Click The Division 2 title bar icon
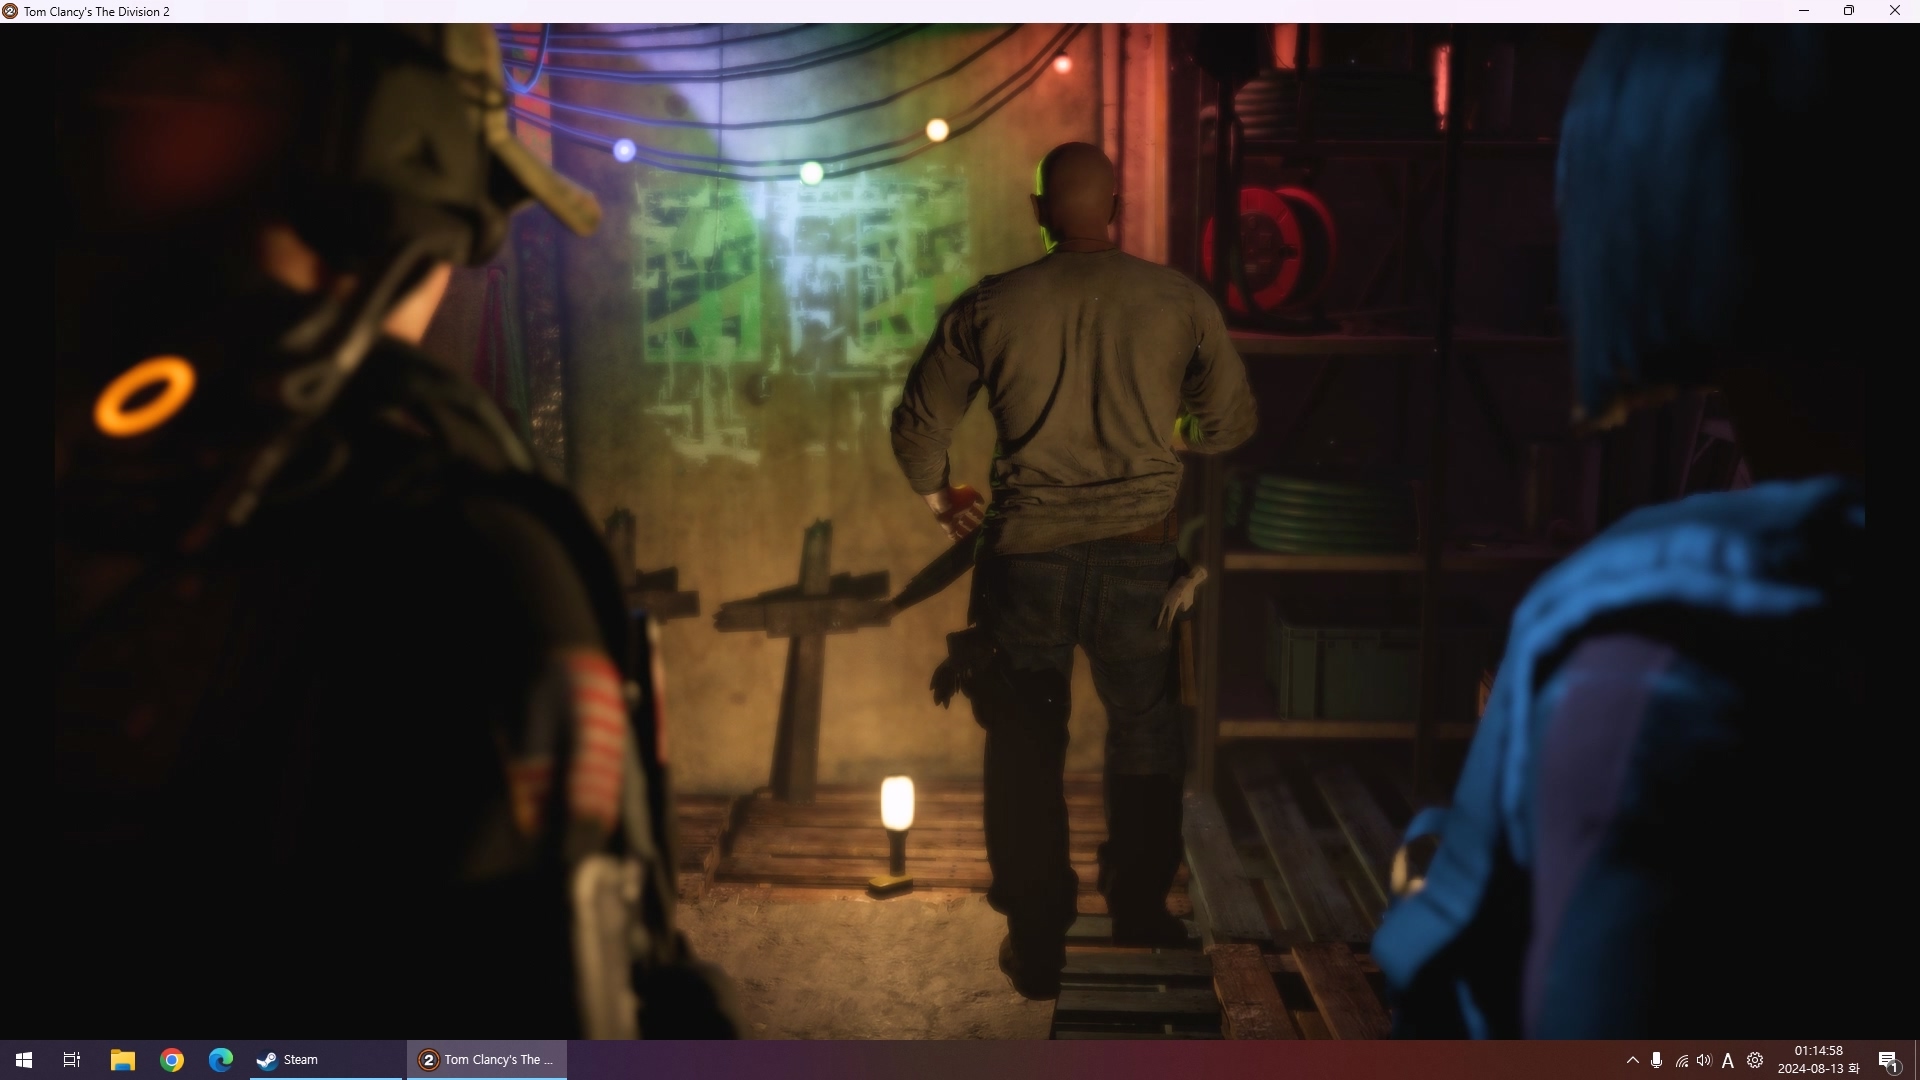The width and height of the screenshot is (1920, 1080). (10, 11)
